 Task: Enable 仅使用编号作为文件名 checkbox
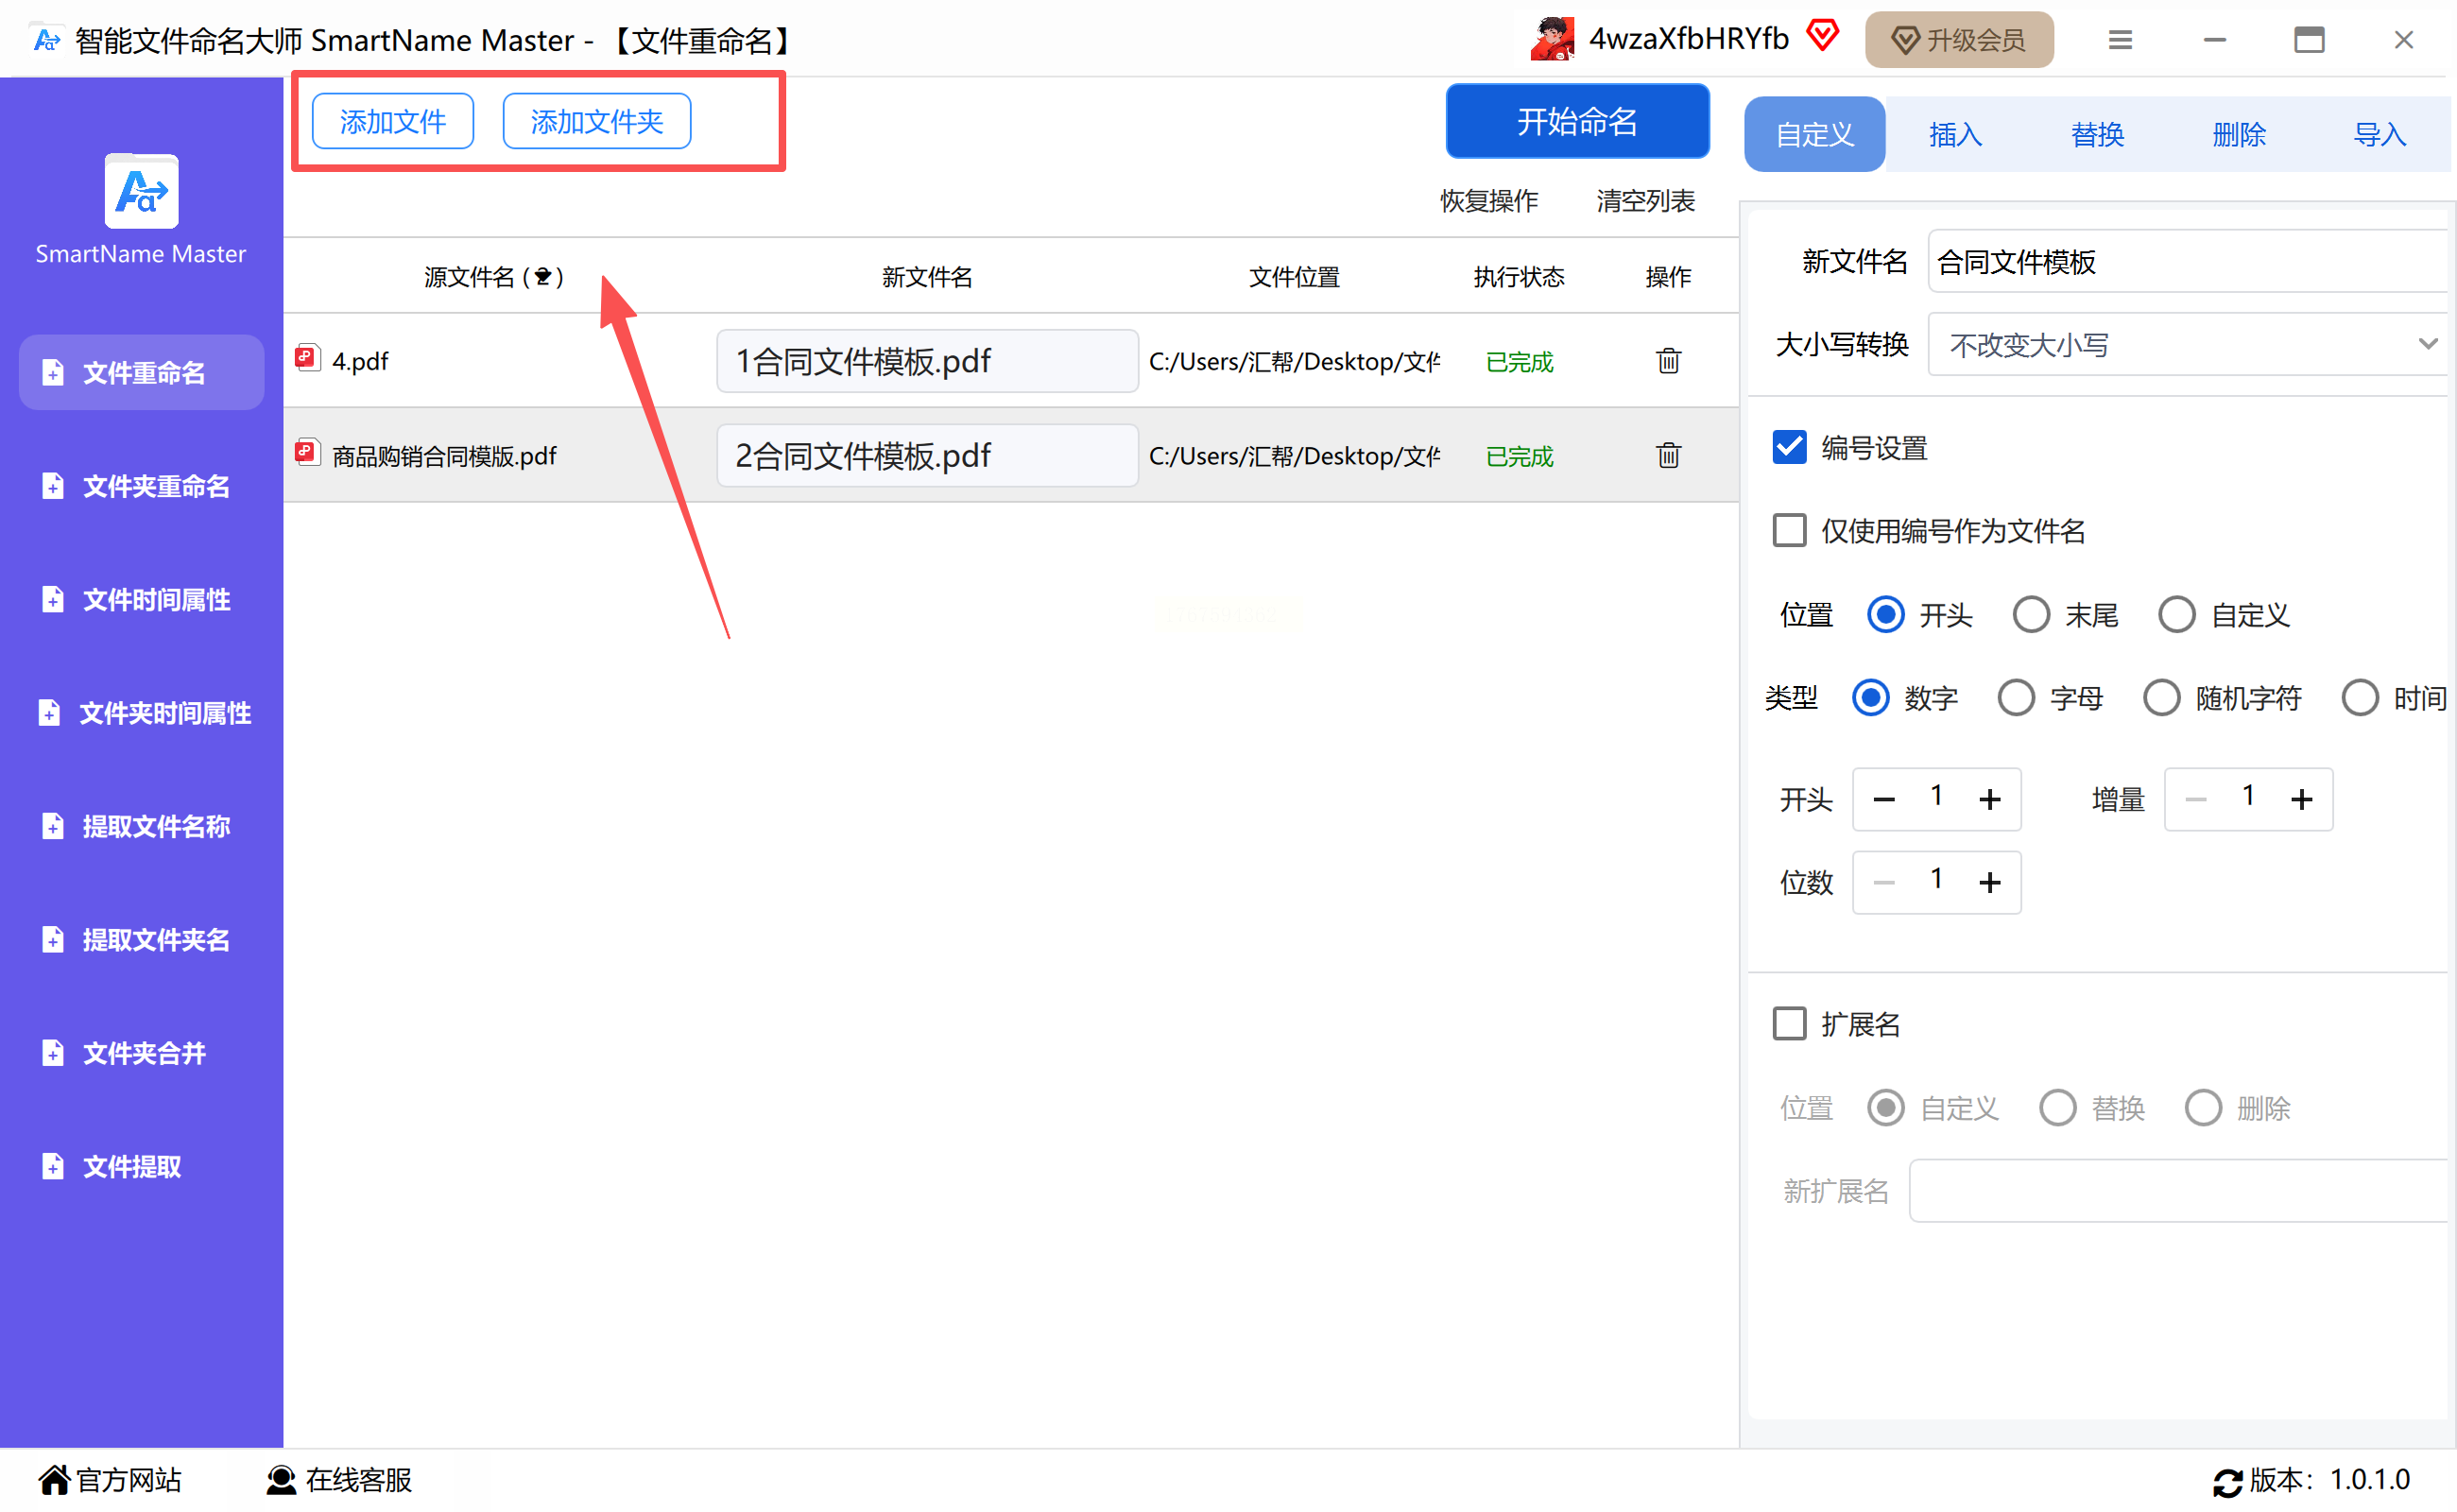[x=1789, y=531]
